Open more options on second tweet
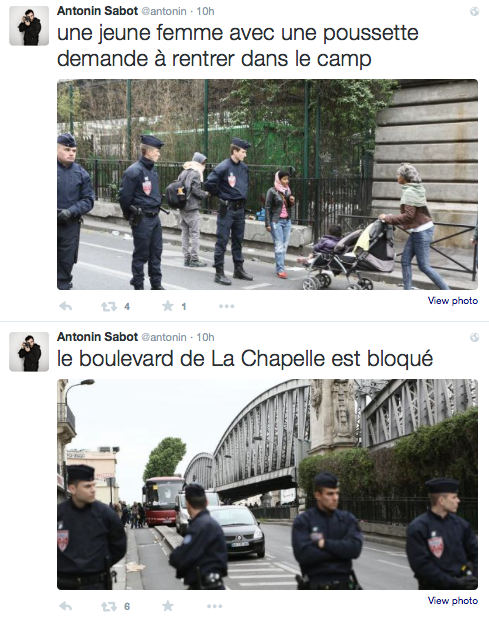Viewport: 489px width, 620px height. pos(215,606)
